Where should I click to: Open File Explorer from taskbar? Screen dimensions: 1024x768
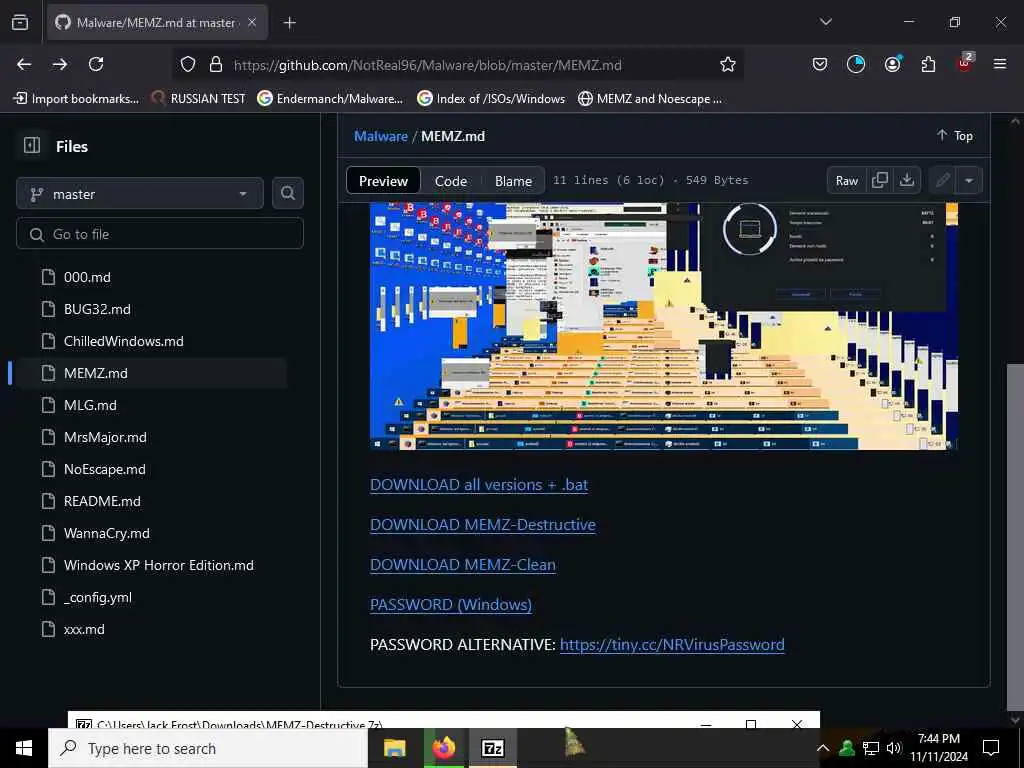pos(394,748)
